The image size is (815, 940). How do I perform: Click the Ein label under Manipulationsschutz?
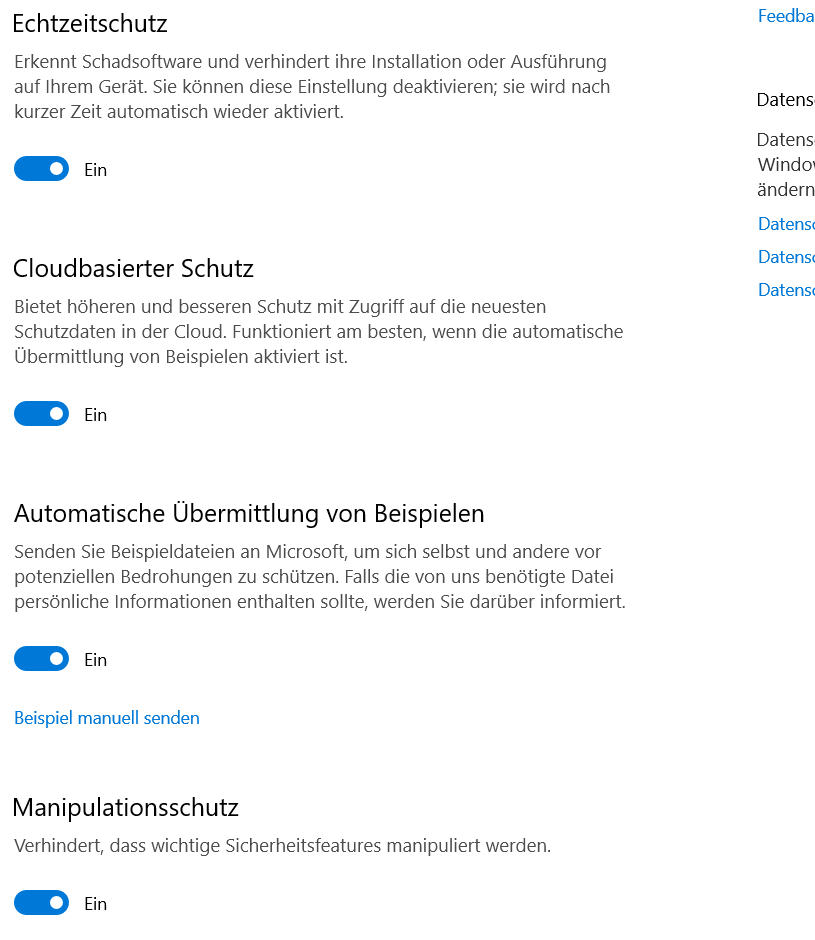point(95,904)
